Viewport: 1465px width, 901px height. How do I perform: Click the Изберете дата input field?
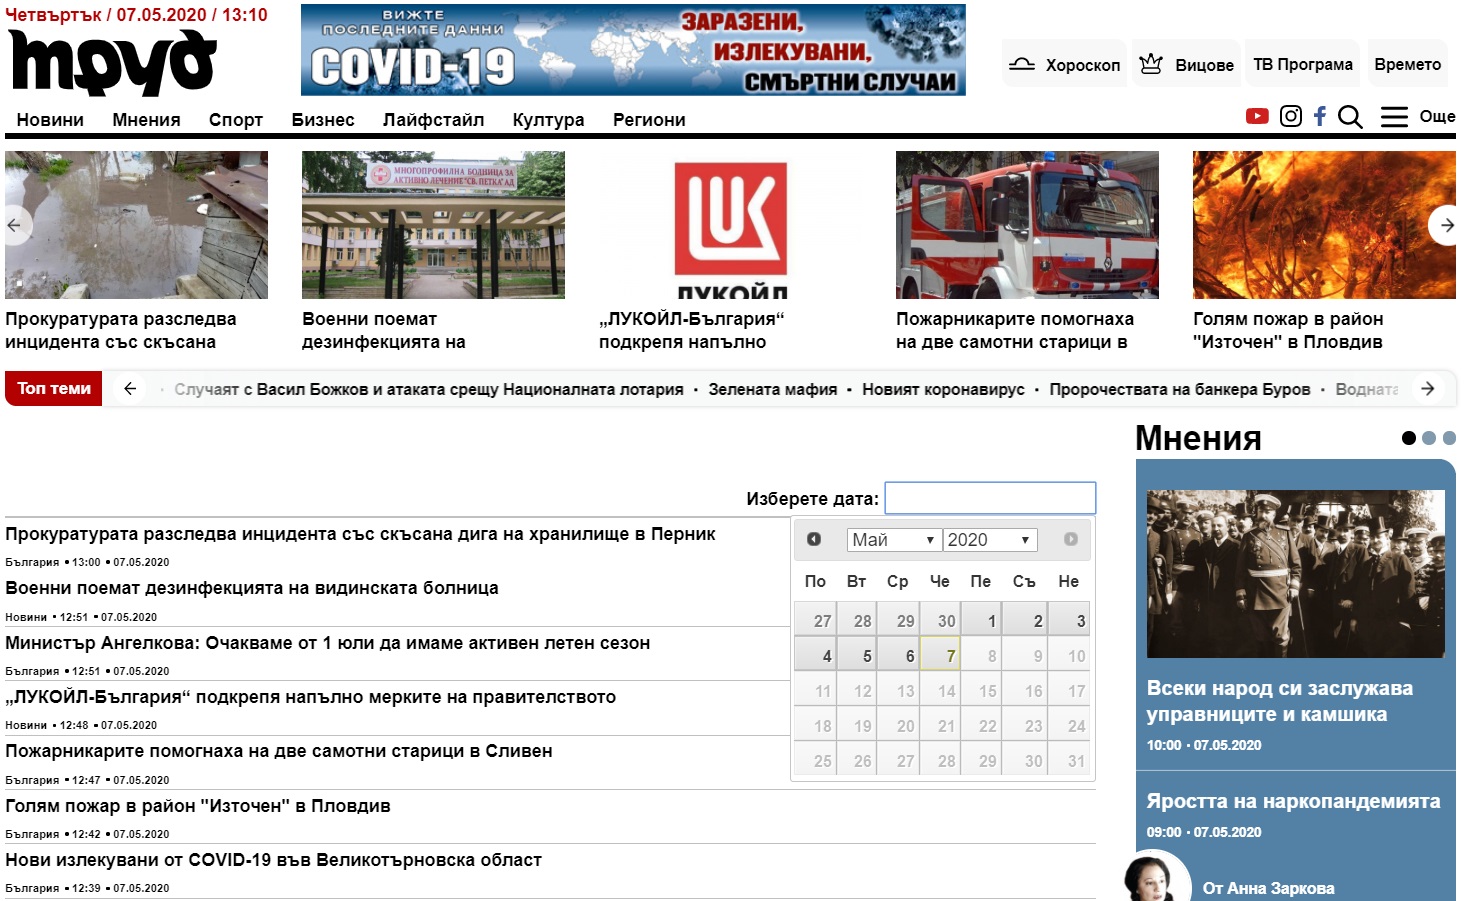coord(990,498)
